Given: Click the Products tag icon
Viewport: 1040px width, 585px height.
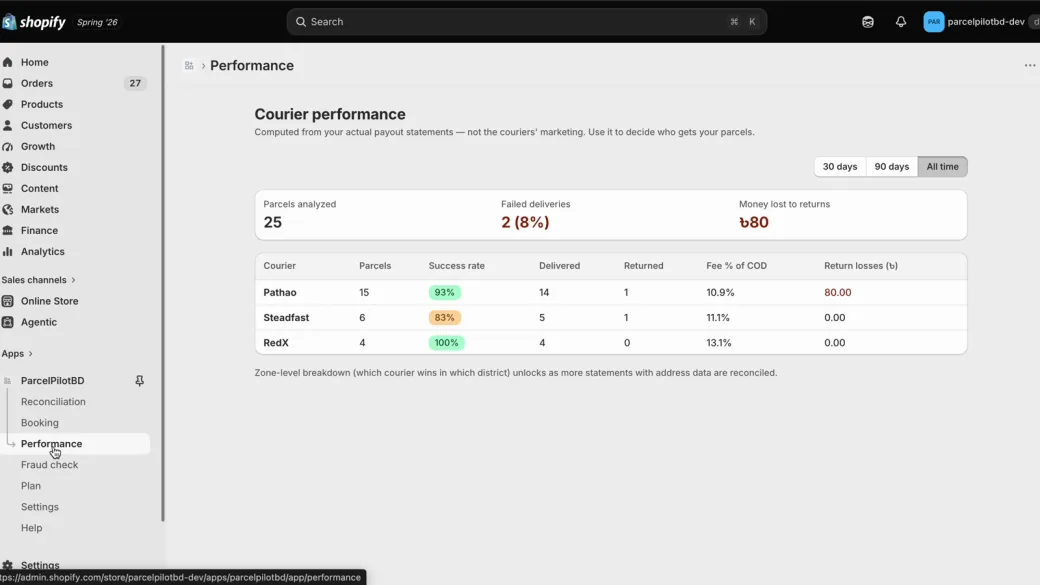Looking at the screenshot, I should tap(8, 104).
